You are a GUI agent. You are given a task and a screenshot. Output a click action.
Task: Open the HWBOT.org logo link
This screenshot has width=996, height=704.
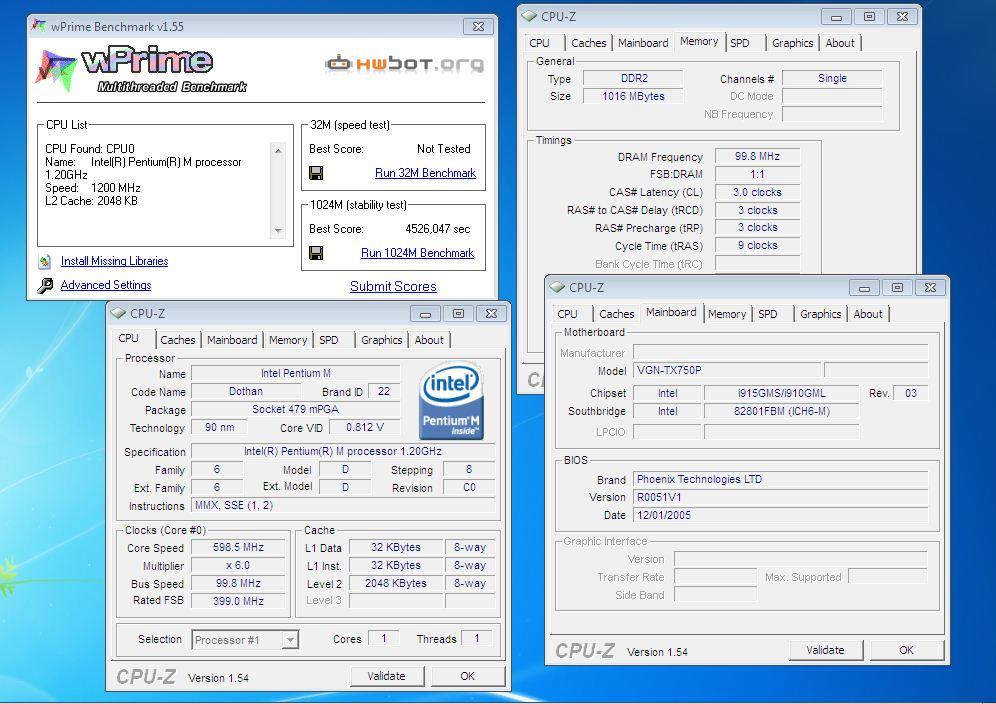coord(404,64)
